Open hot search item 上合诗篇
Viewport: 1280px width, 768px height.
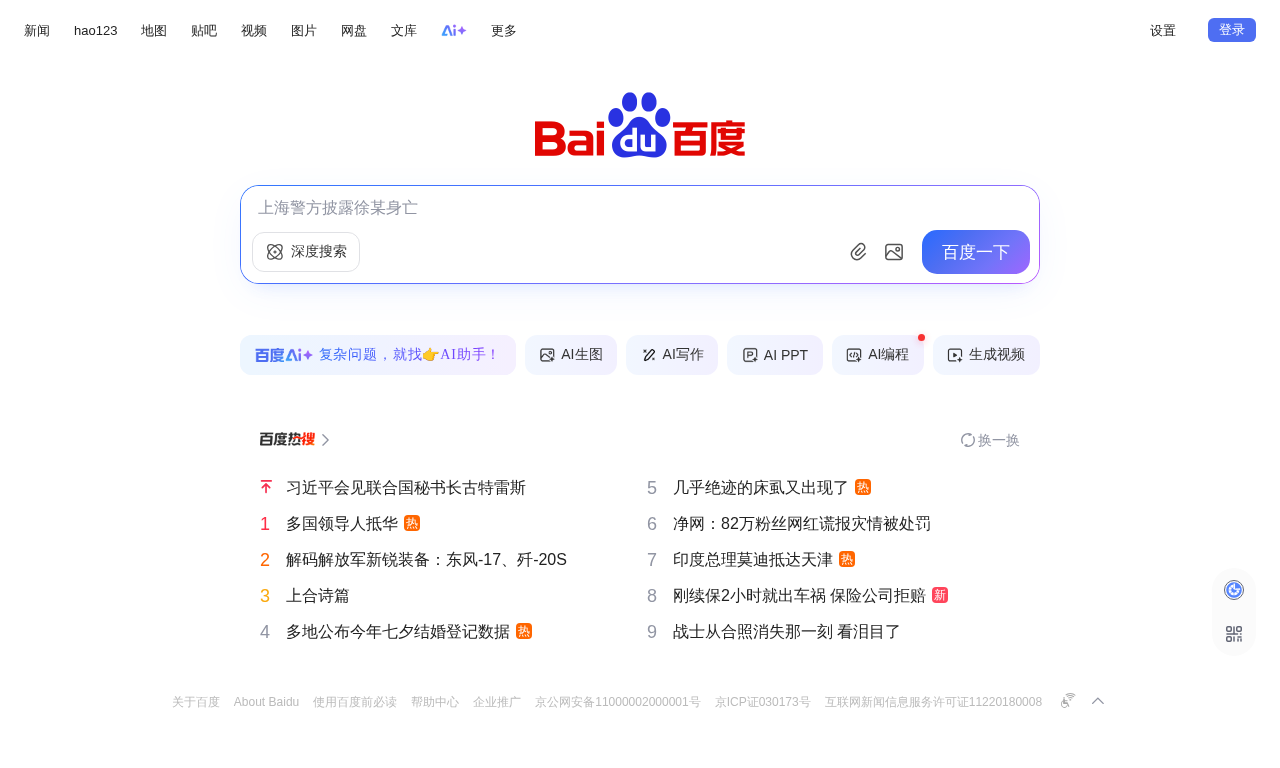(x=318, y=596)
